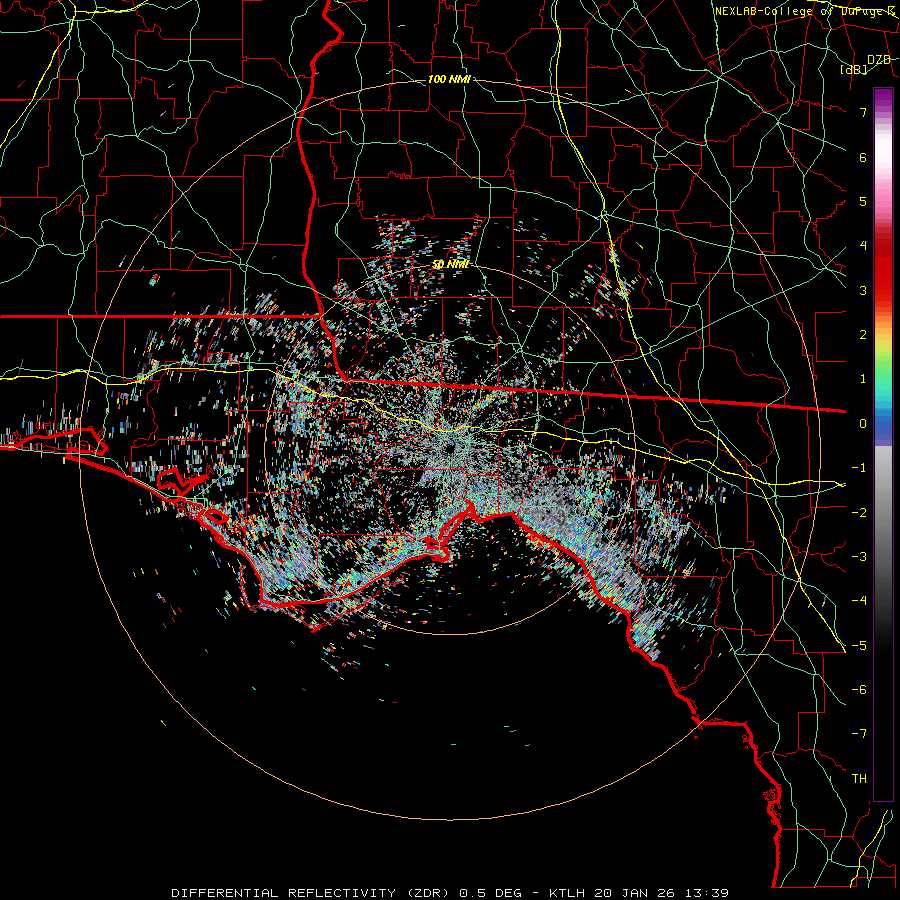The width and height of the screenshot is (900, 900).
Task: Click the color scale bar legend
Action: pos(883,444)
